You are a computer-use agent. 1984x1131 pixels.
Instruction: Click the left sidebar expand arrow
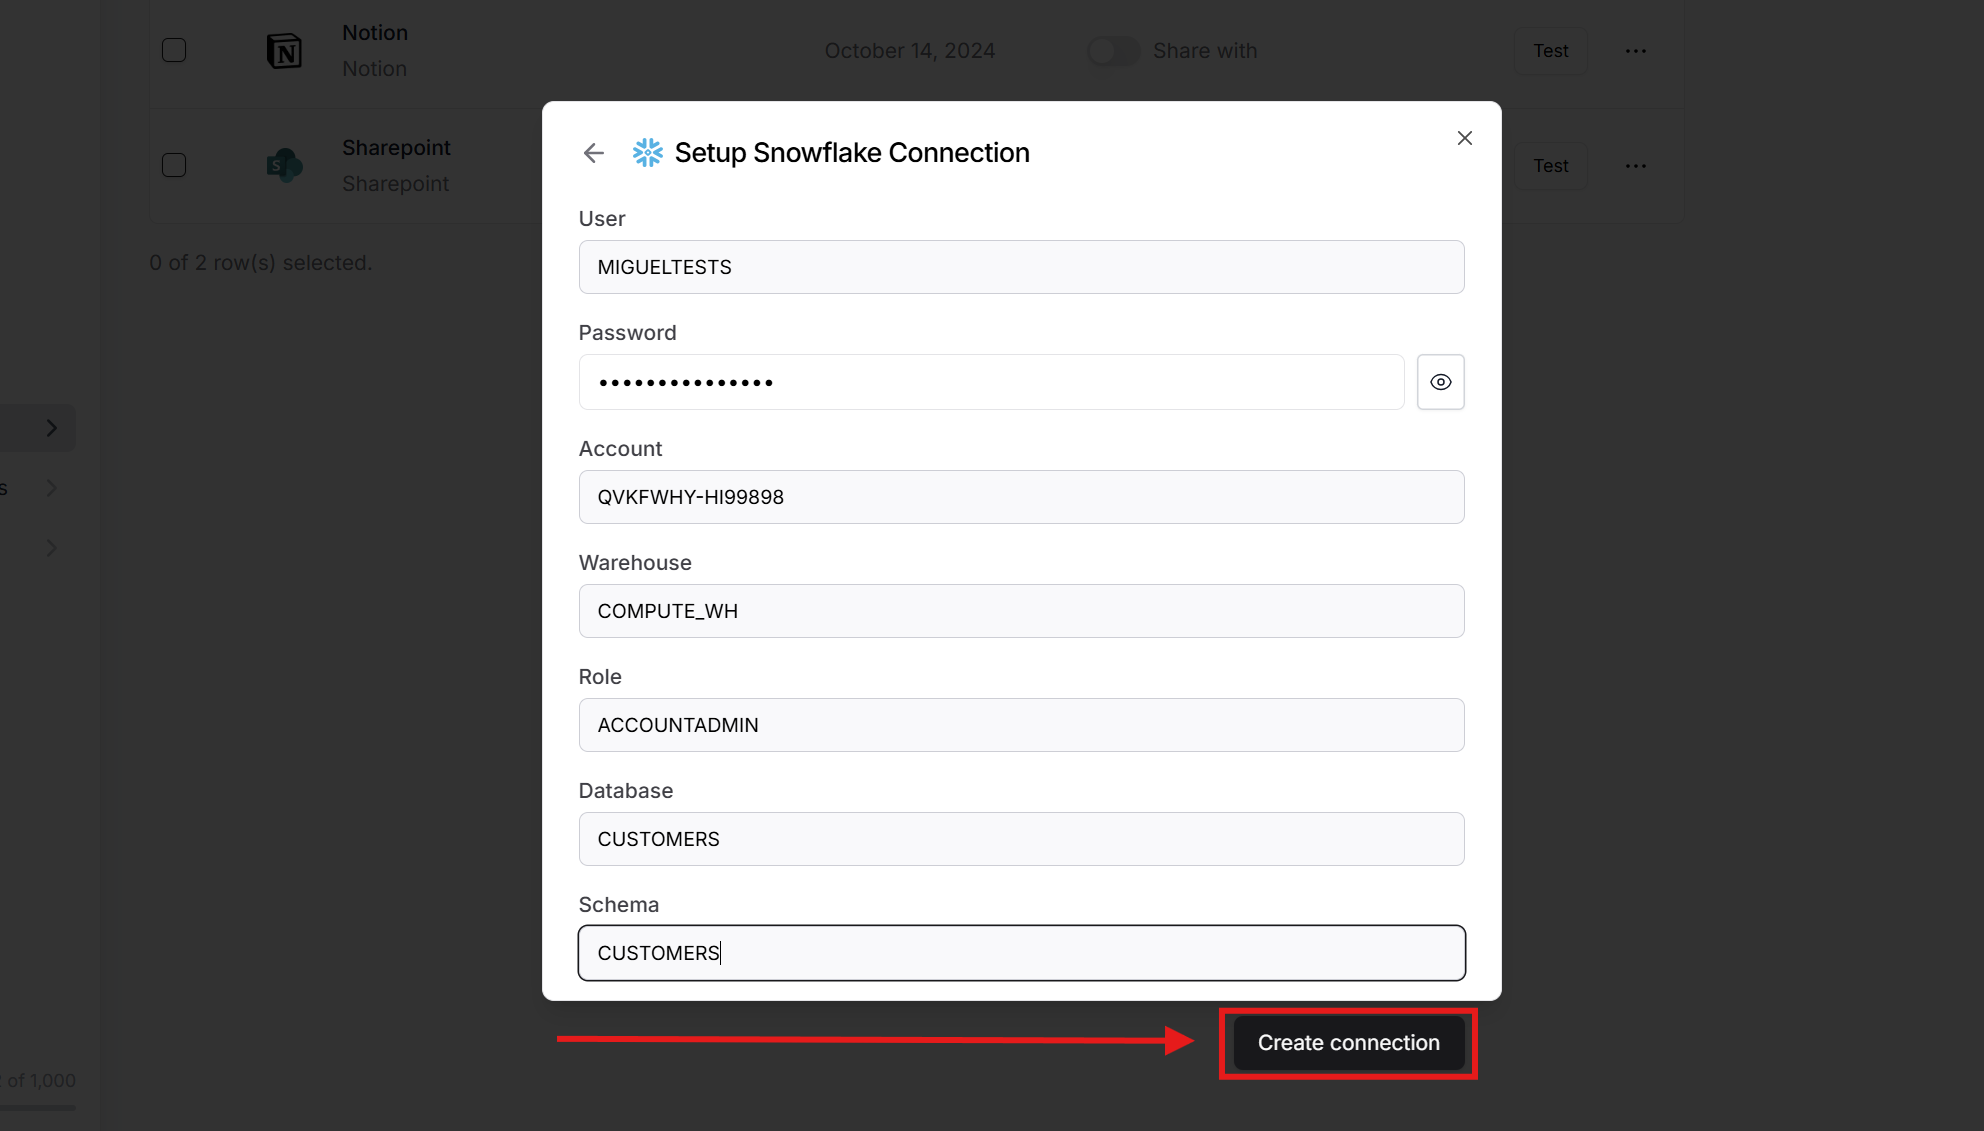(x=52, y=428)
